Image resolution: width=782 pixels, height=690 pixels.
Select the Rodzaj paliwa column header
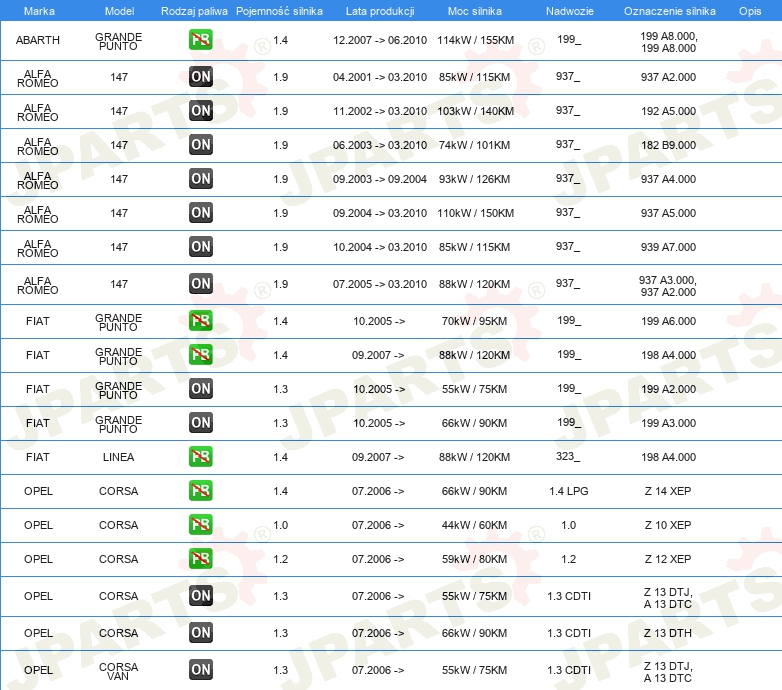194,11
